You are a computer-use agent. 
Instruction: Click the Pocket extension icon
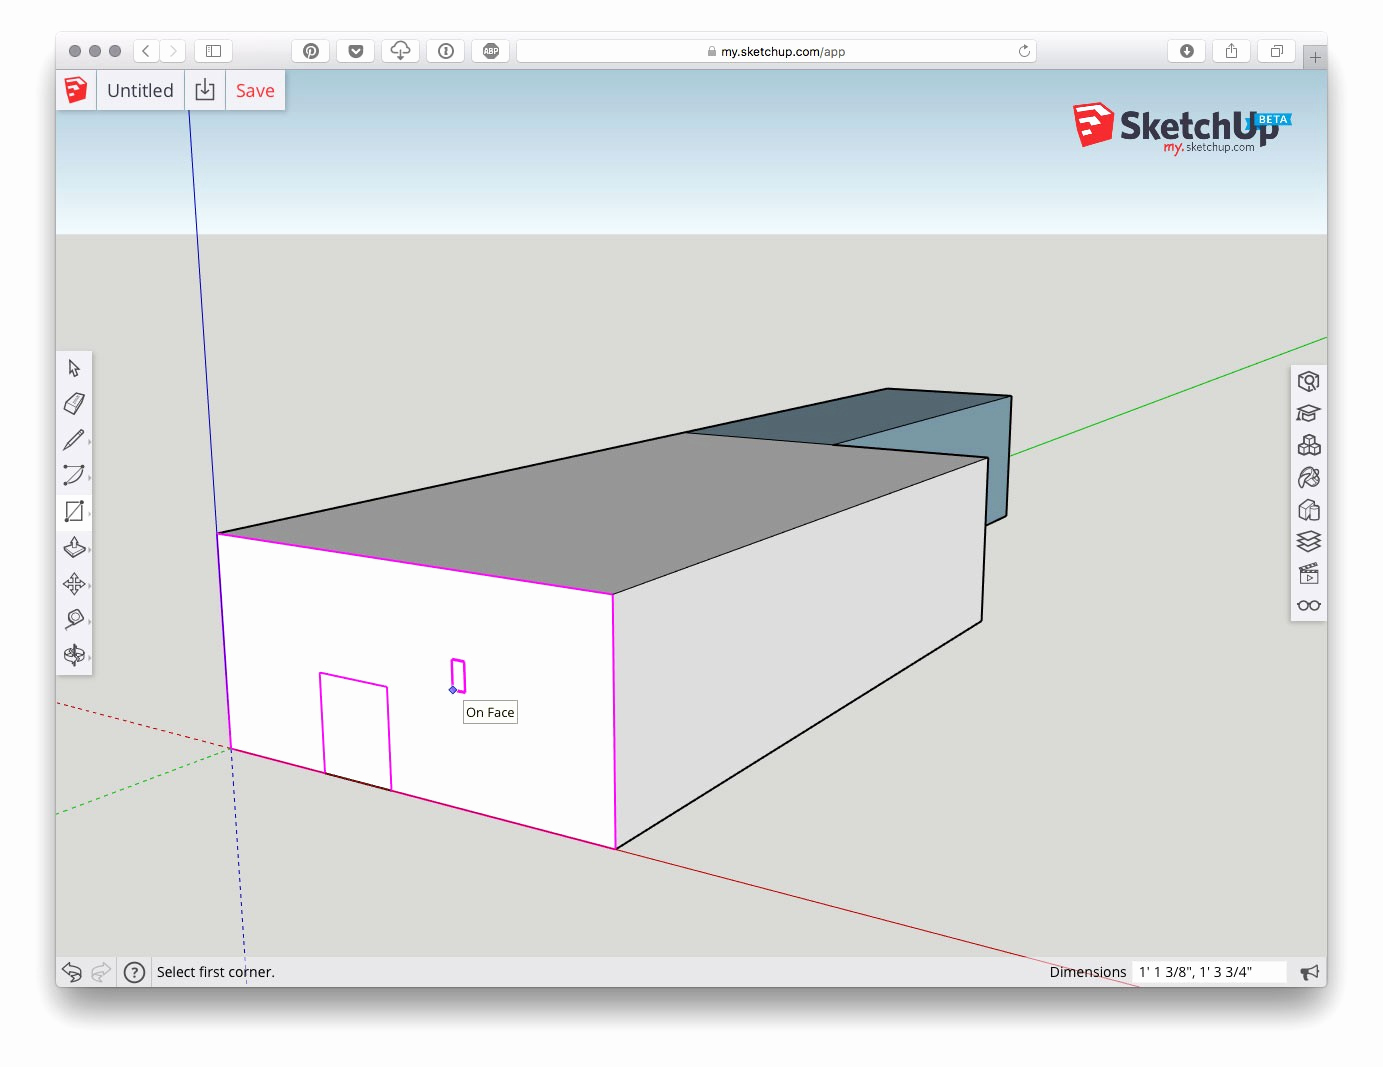tap(356, 51)
